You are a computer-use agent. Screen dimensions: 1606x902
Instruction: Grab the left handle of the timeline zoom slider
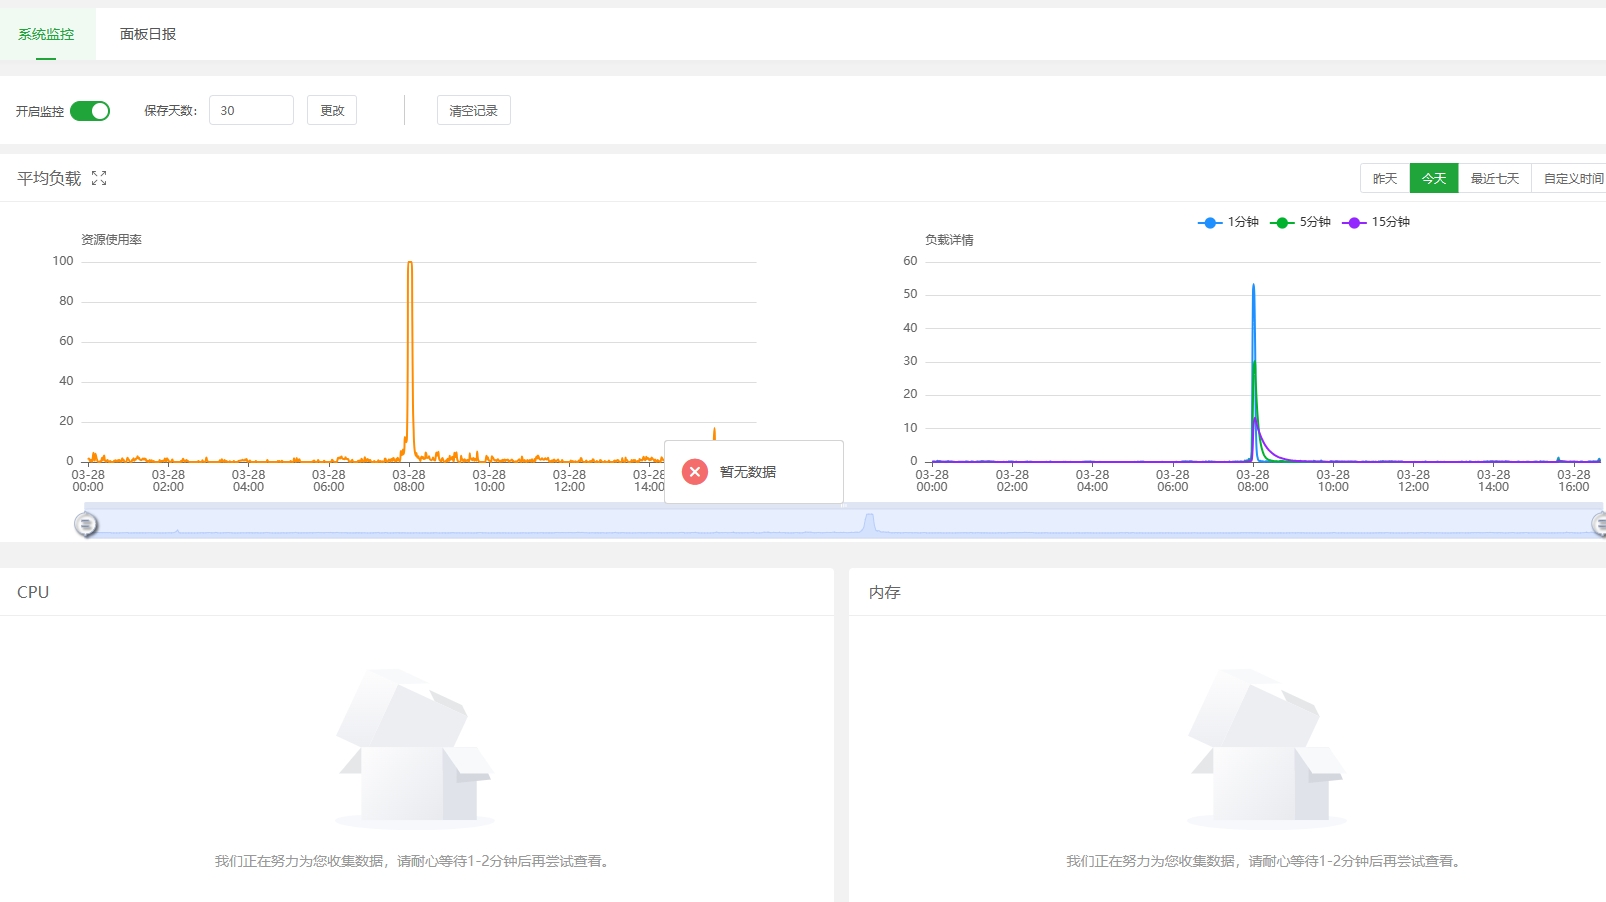[x=87, y=523]
